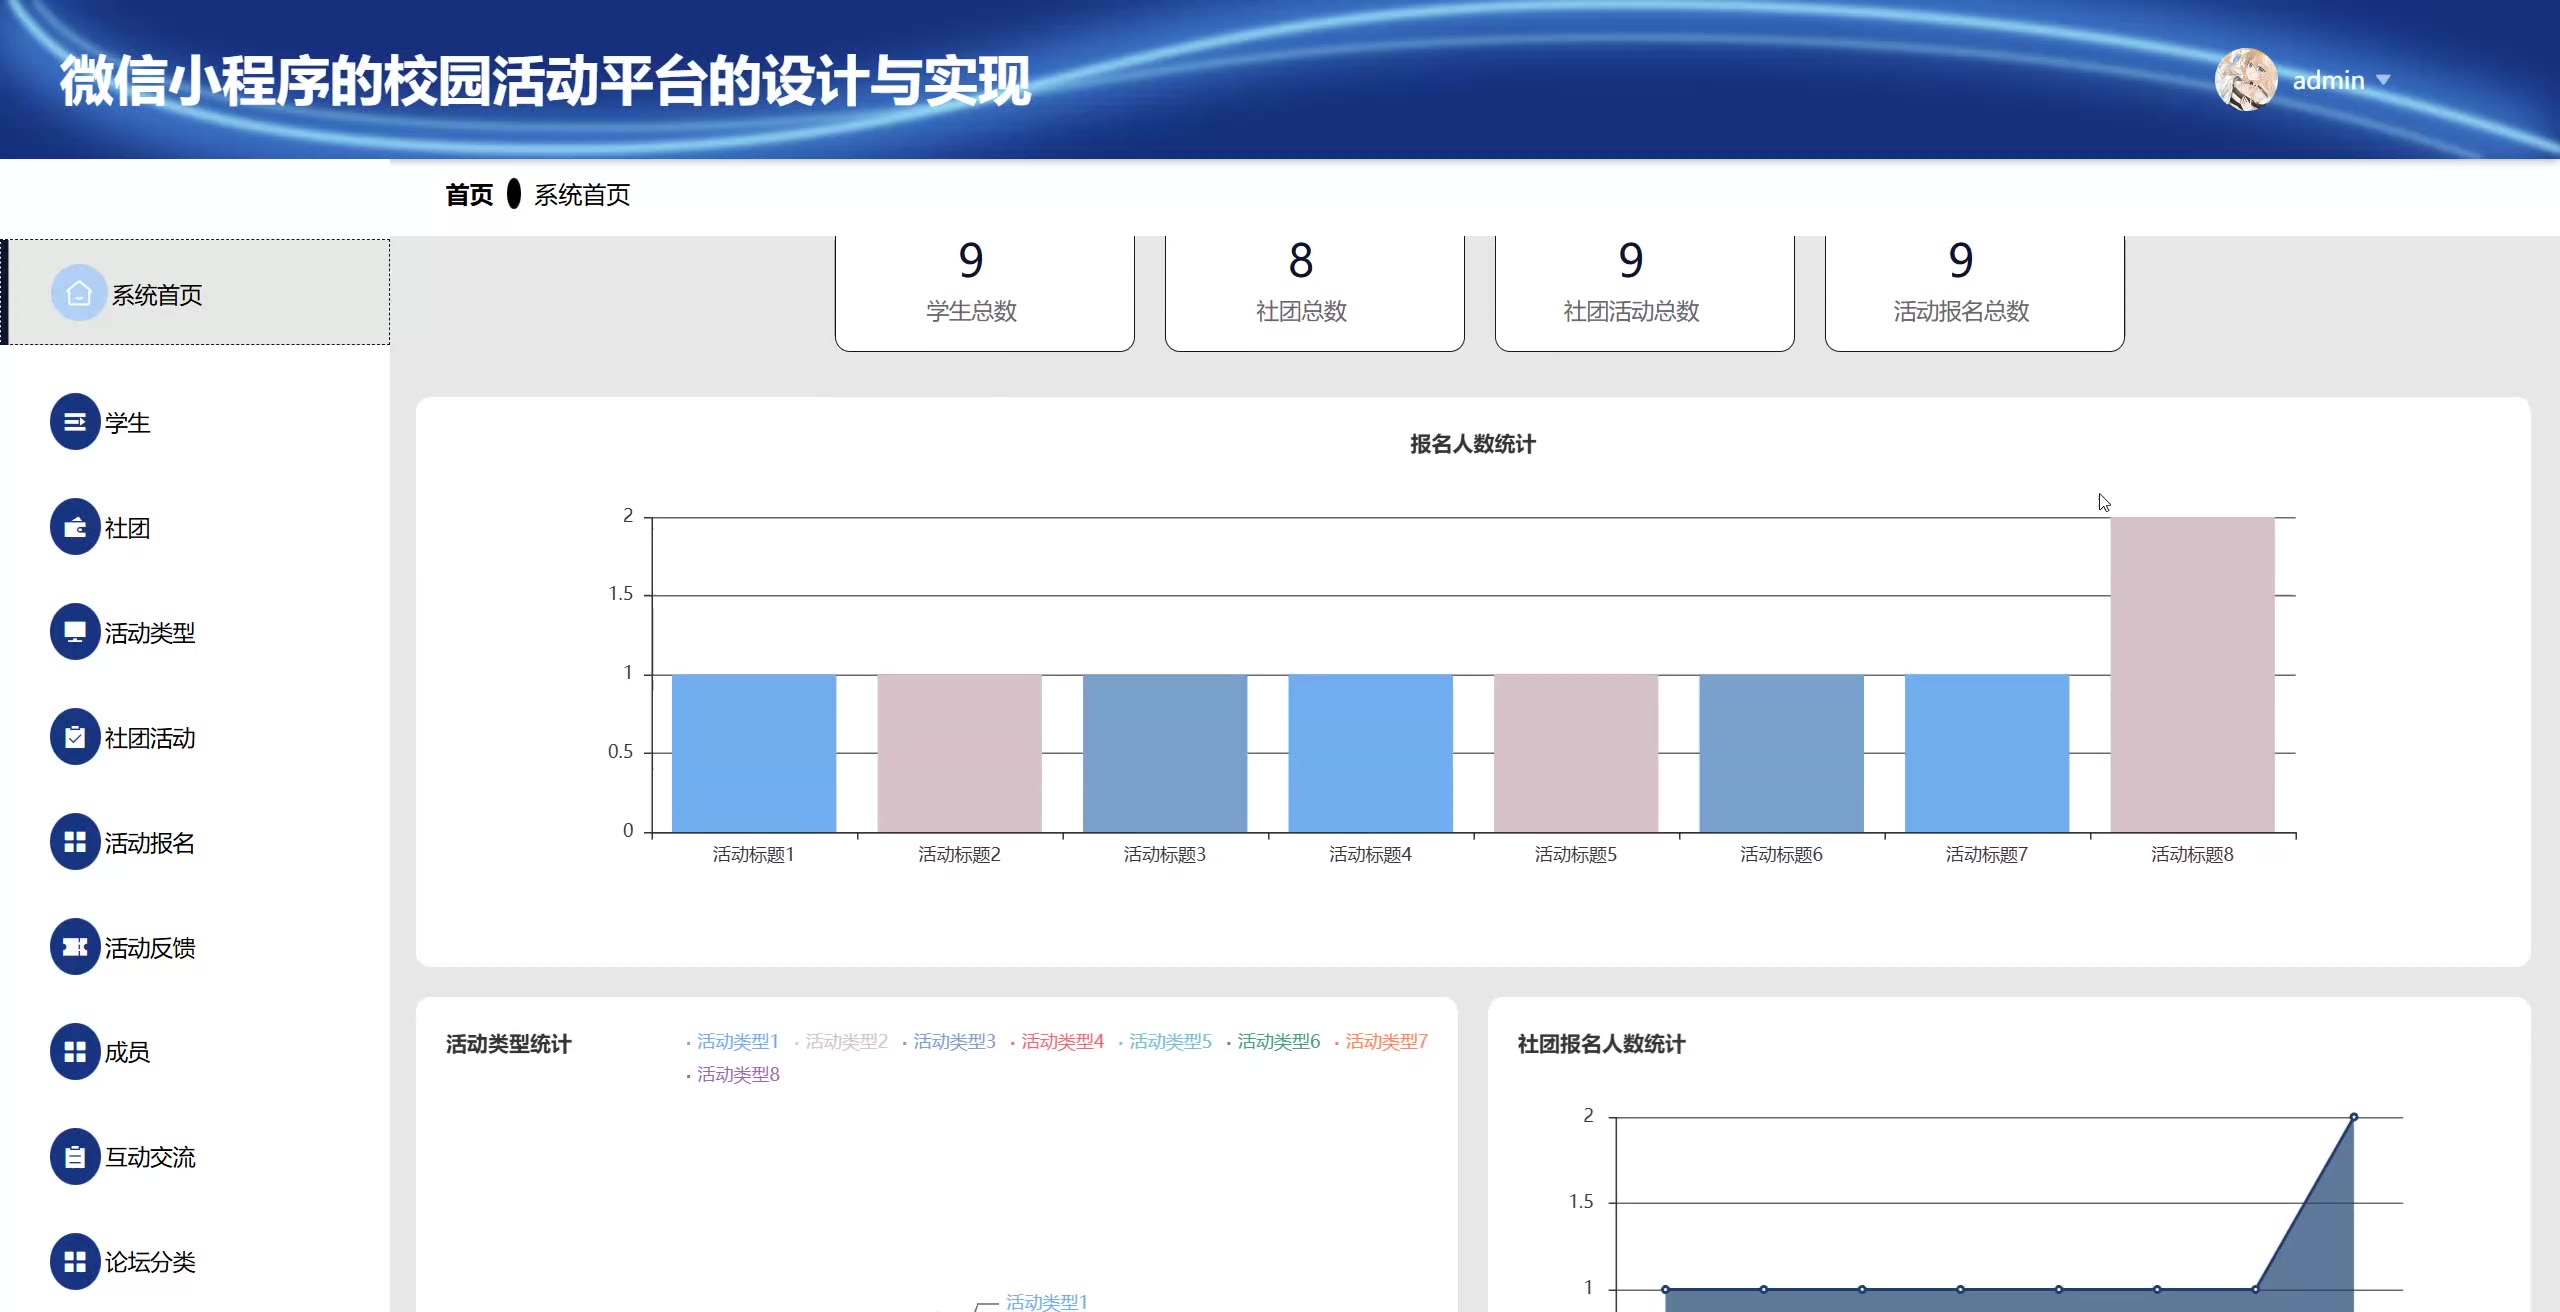Click the 活动类型 monitor icon
The image size is (2560, 1312).
click(x=75, y=632)
